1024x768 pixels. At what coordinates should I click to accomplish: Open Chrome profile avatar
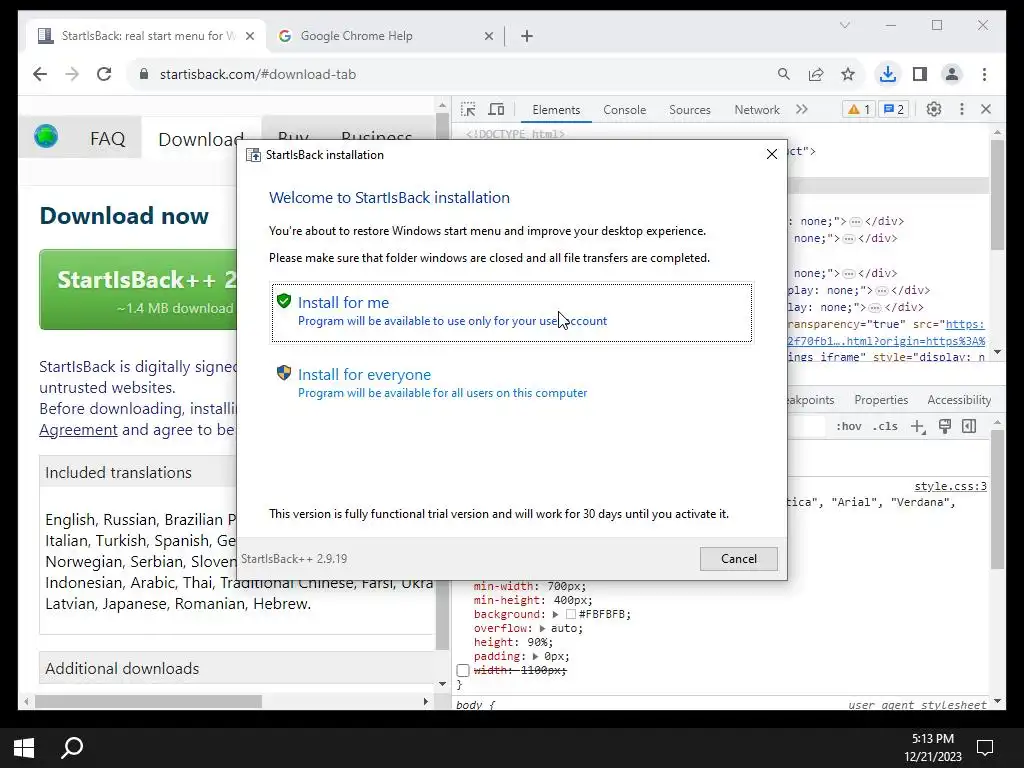(x=952, y=74)
